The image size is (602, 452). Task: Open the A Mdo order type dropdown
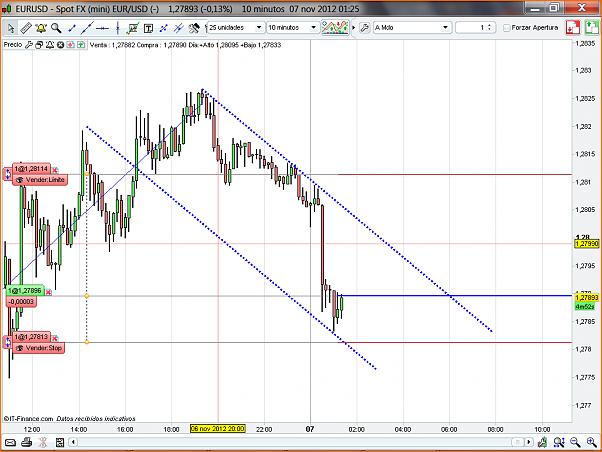[412, 28]
